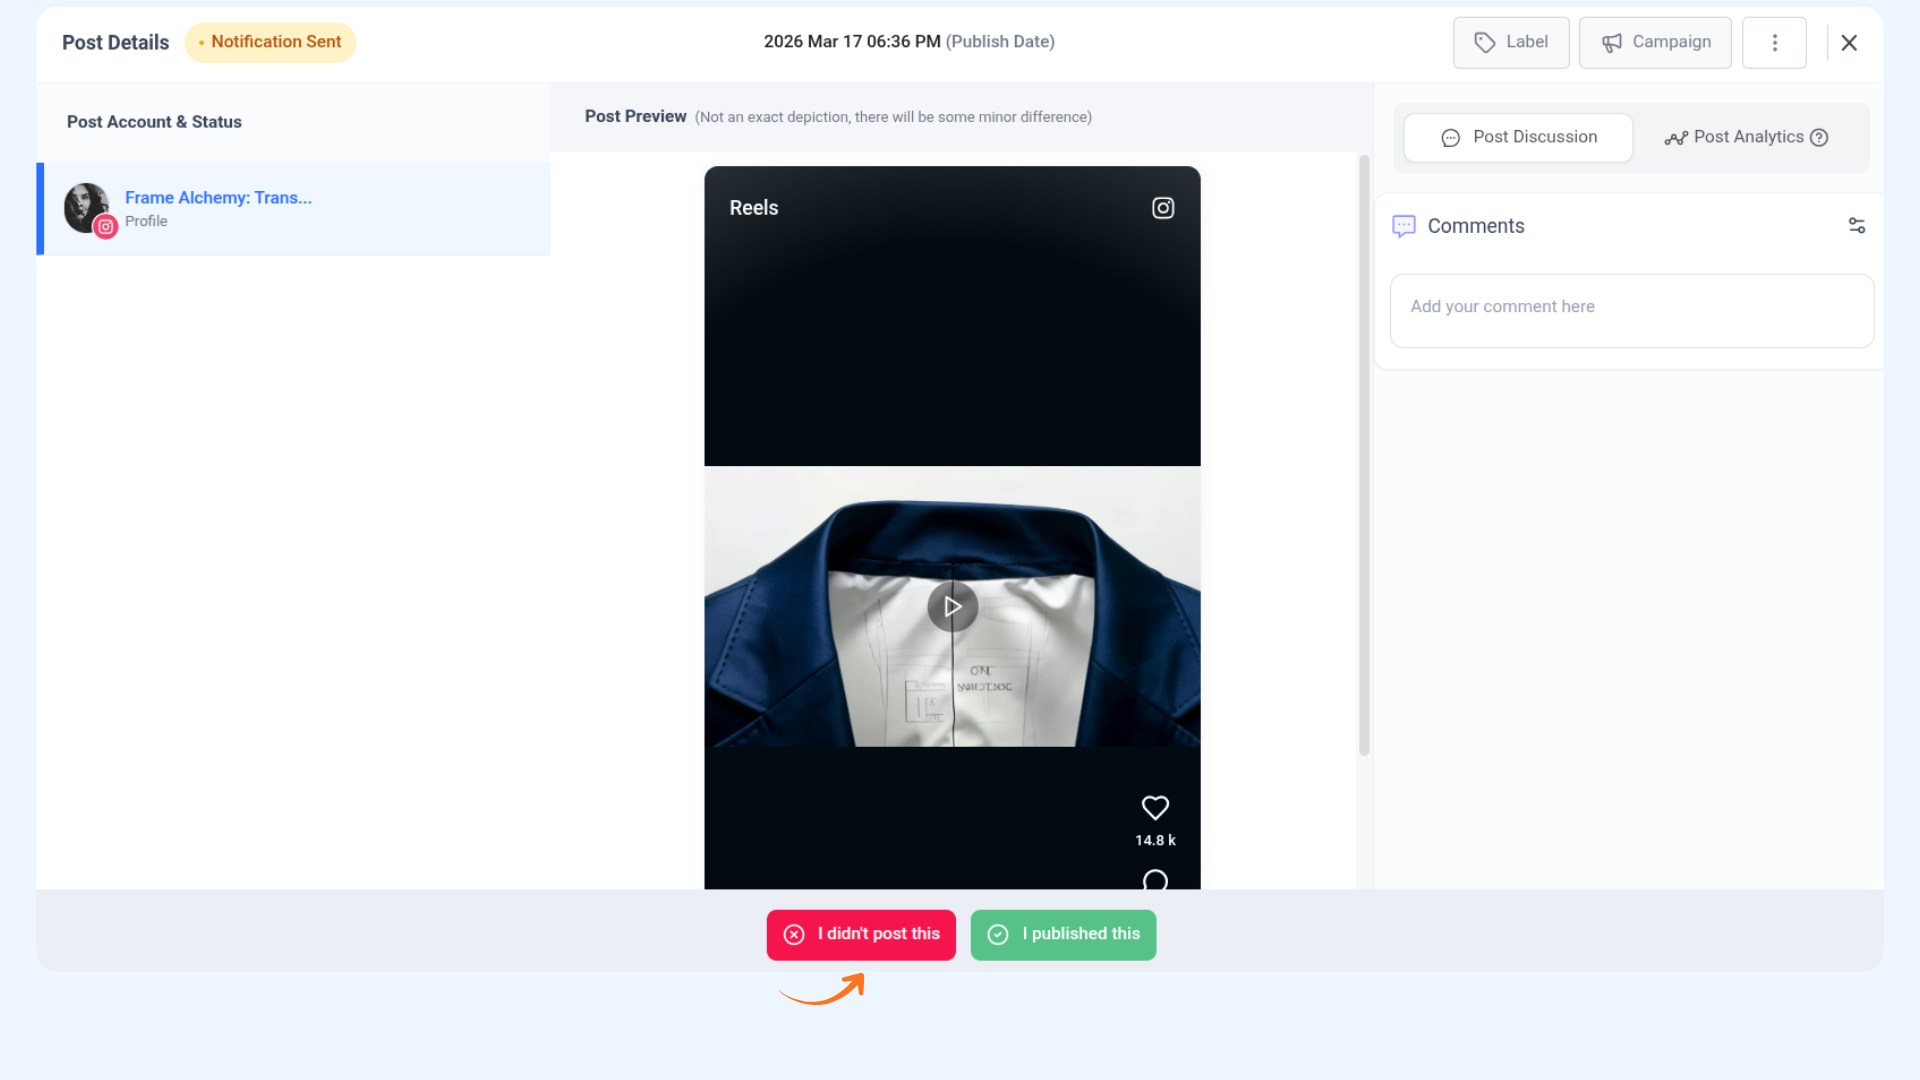Confirm with "I published this" button
The image size is (1920, 1080).
click(1063, 934)
